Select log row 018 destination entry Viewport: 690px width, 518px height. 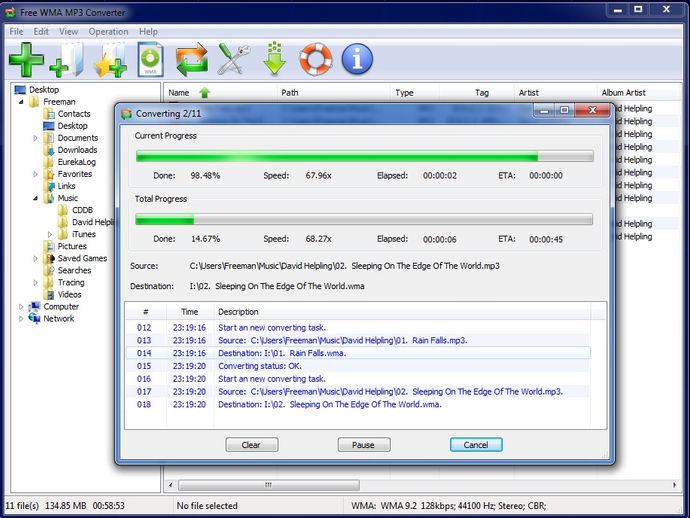tap(358, 404)
